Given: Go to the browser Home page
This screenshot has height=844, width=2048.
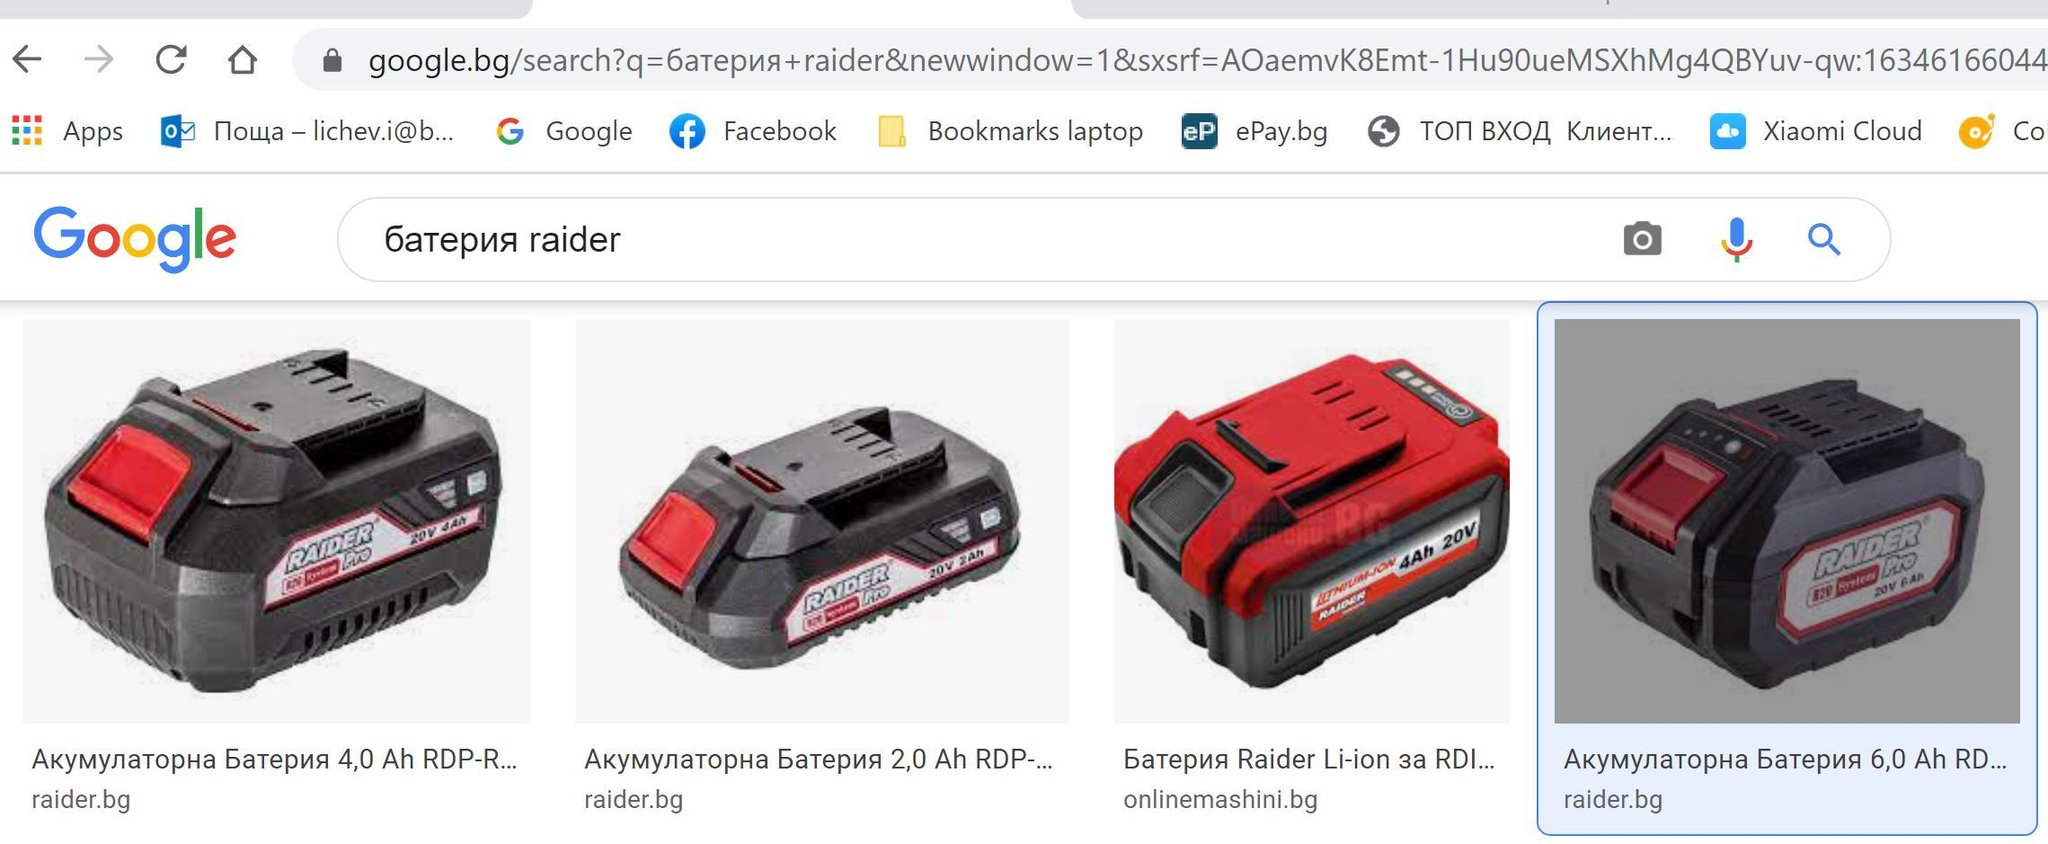Looking at the screenshot, I should 242,60.
